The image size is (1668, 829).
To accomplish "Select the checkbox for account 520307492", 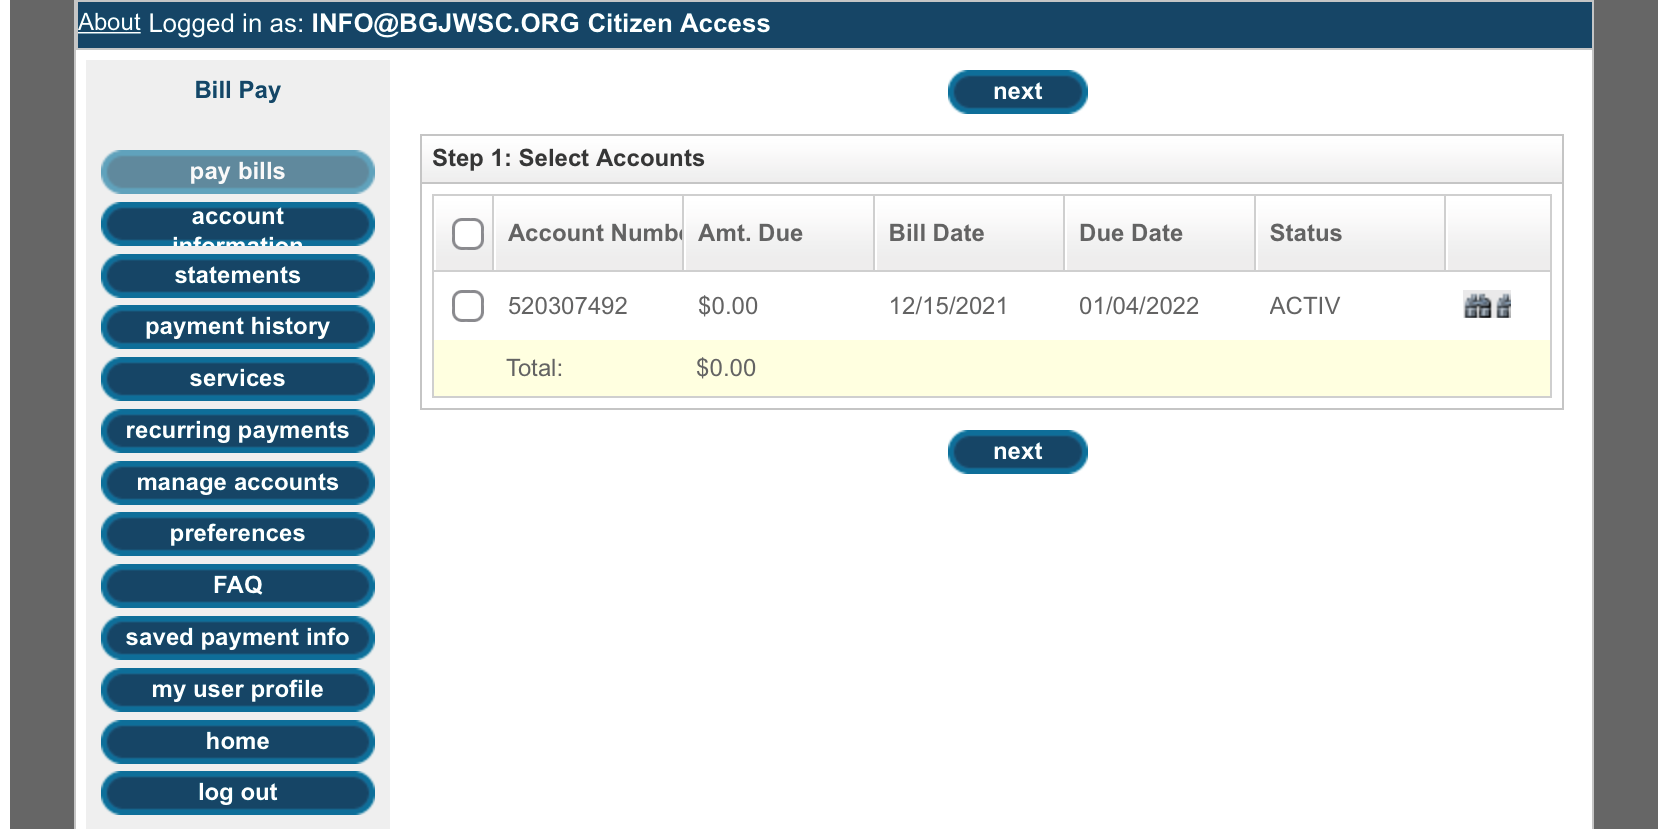I will pyautogui.click(x=468, y=306).
